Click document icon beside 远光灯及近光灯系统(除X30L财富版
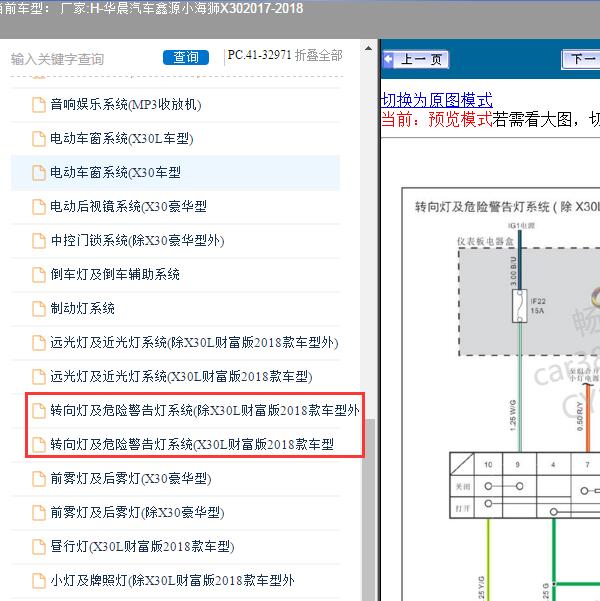600x601 pixels. [x=39, y=343]
